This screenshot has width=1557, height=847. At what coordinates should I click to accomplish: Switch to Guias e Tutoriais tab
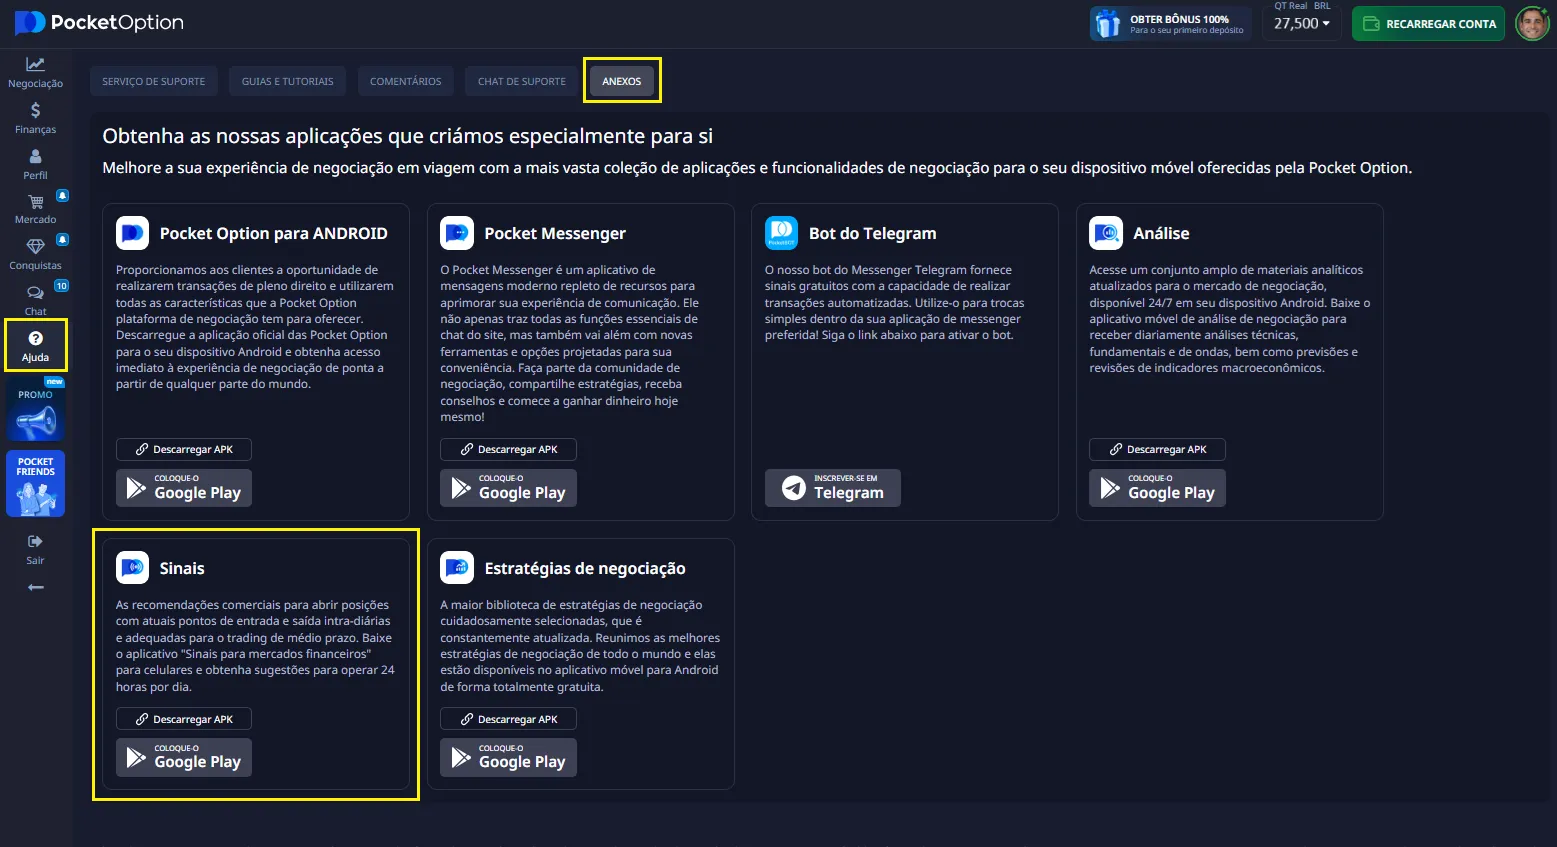tap(287, 81)
